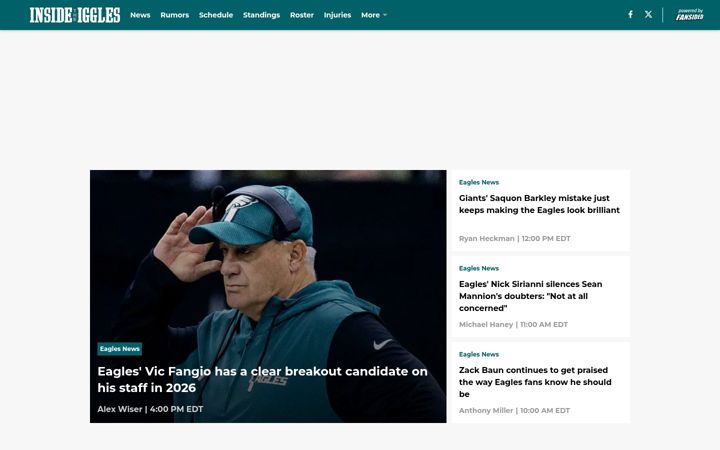Open the X (Twitter) icon in header
720x450 pixels.
pyautogui.click(x=648, y=15)
